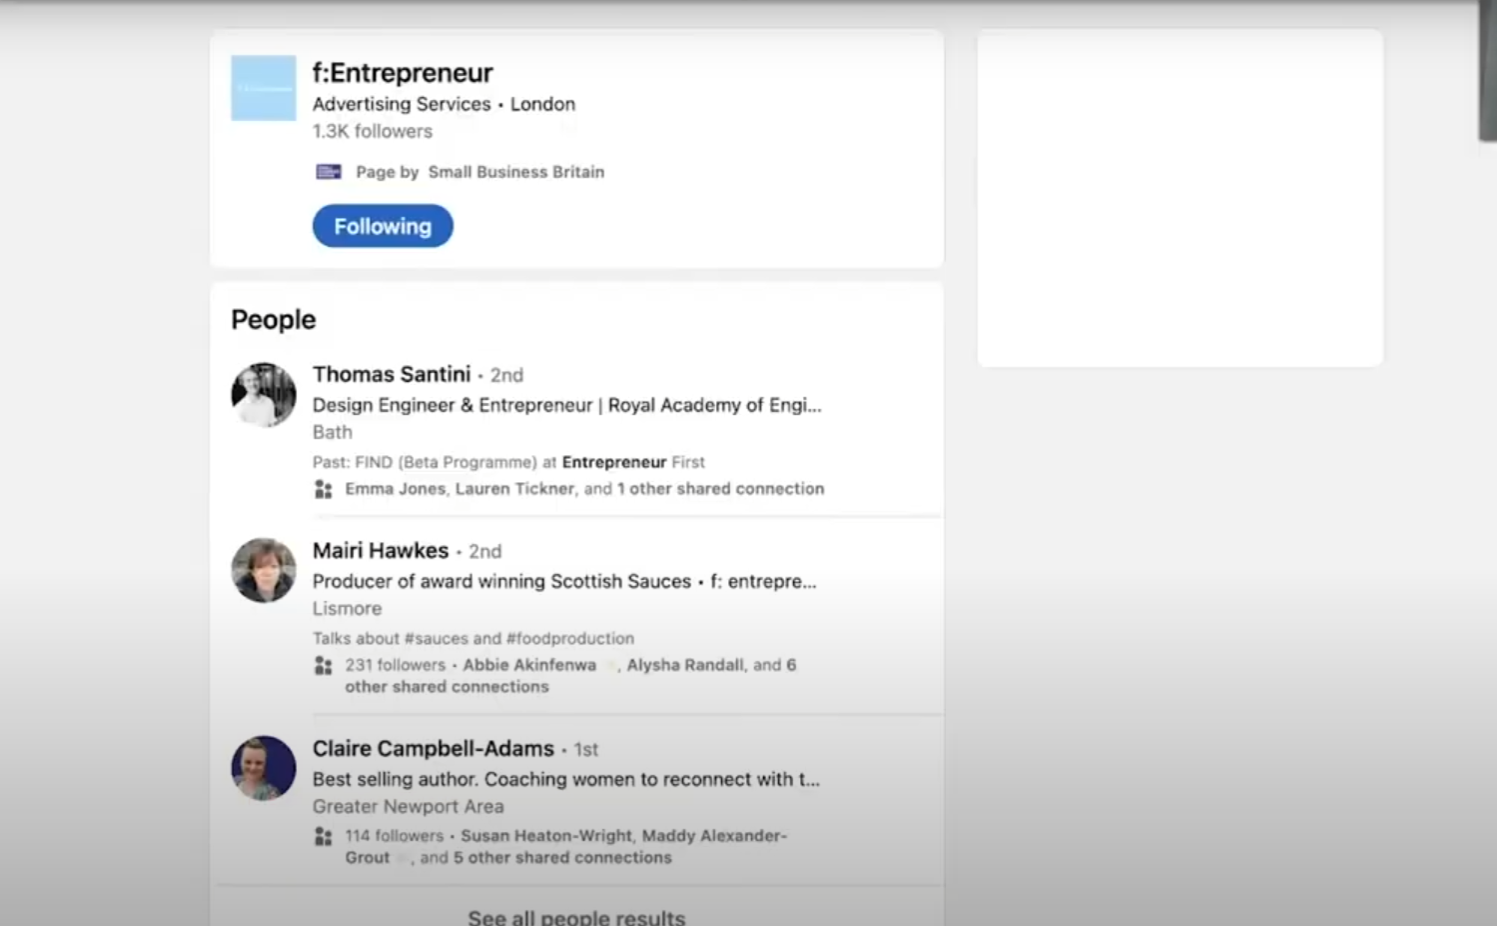
Task: View Abbie Akinfenwa and Alysha Randall shared connections
Action: click(x=571, y=675)
